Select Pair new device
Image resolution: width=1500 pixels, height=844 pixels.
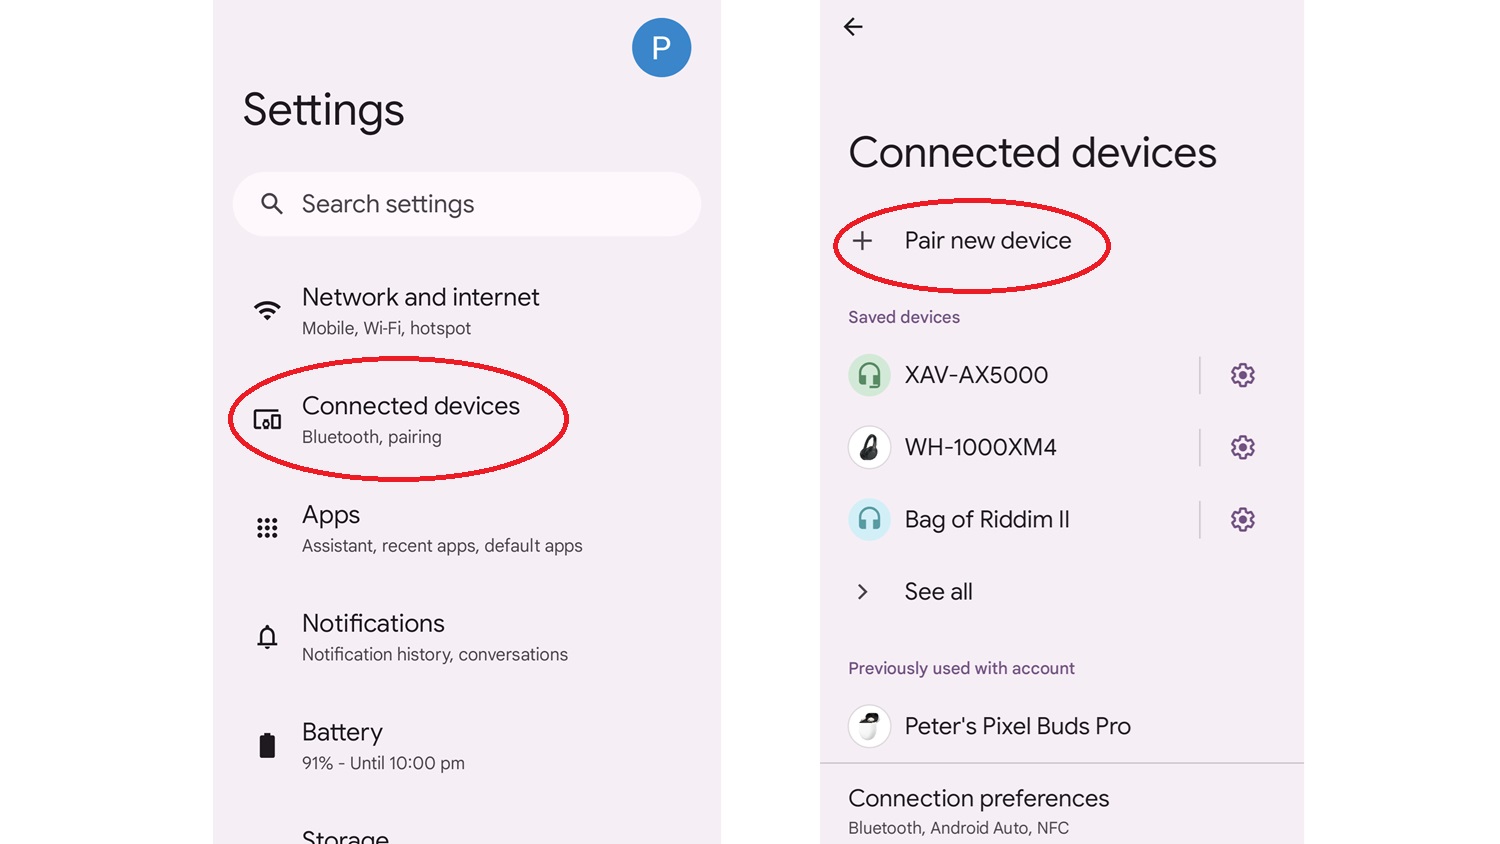pos(987,241)
